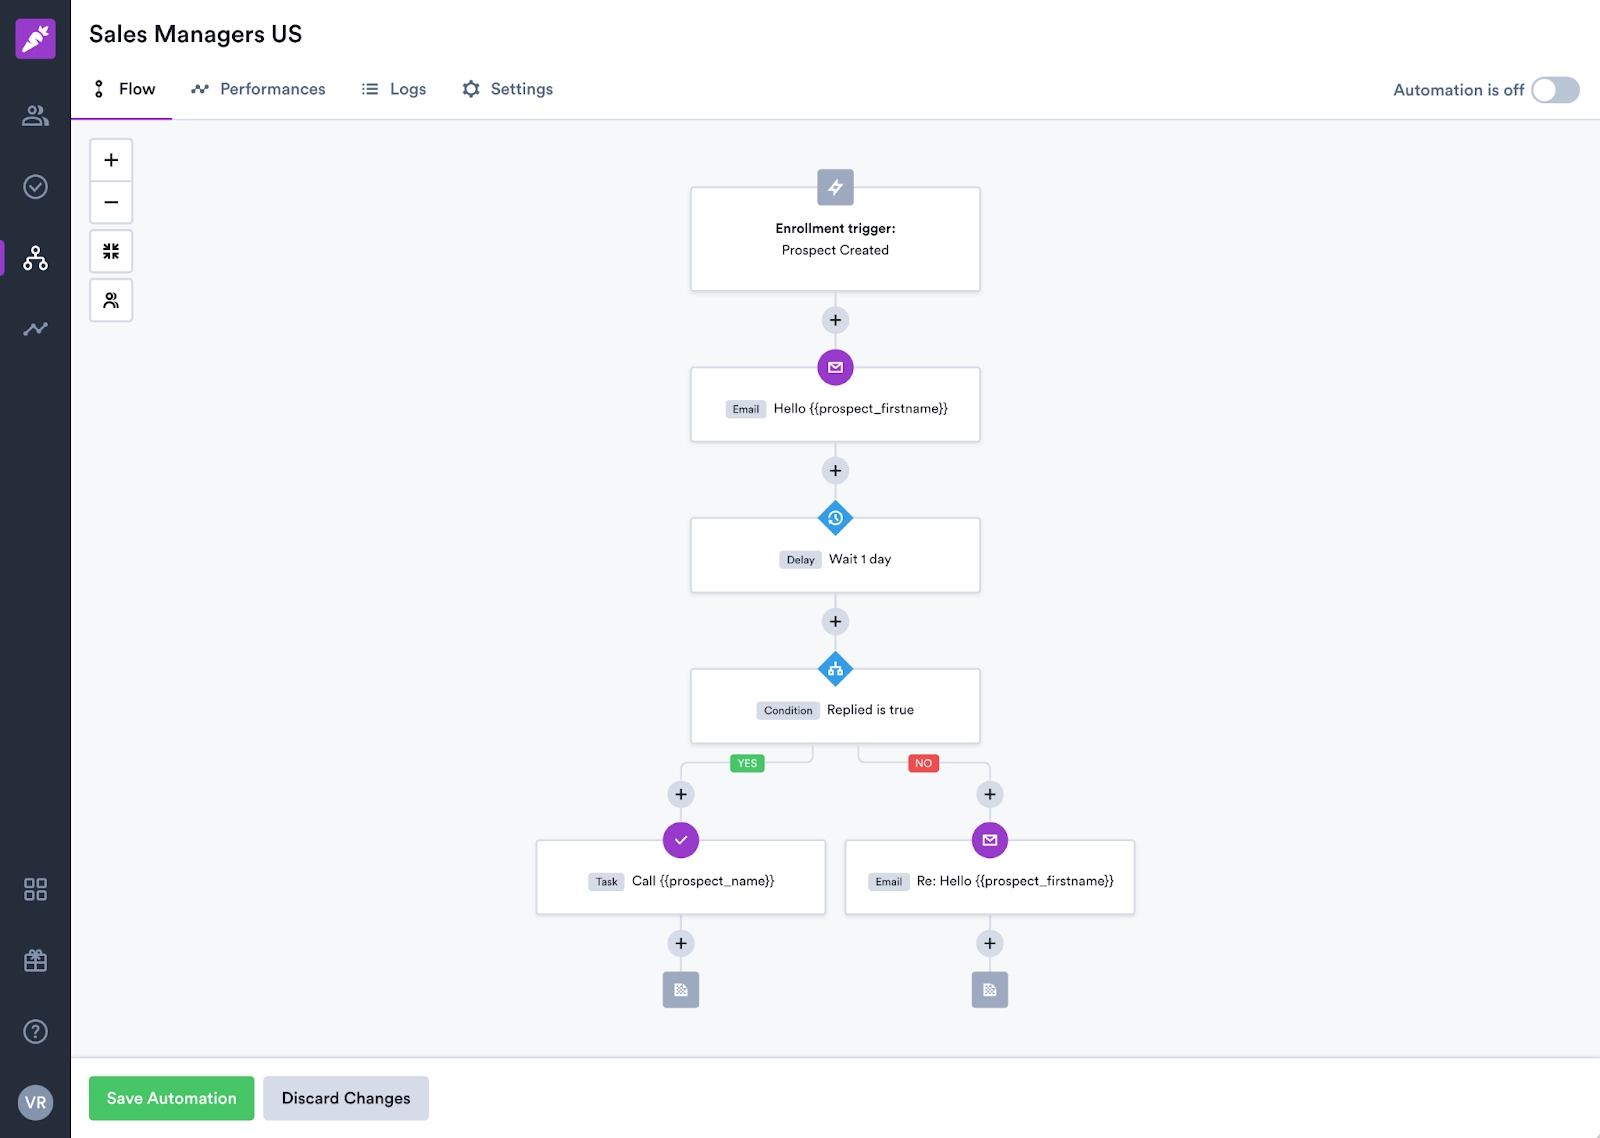The height and width of the screenshot is (1138, 1600).
Task: Click the enroll prospect icon below the zoom controls
Action: coord(110,299)
